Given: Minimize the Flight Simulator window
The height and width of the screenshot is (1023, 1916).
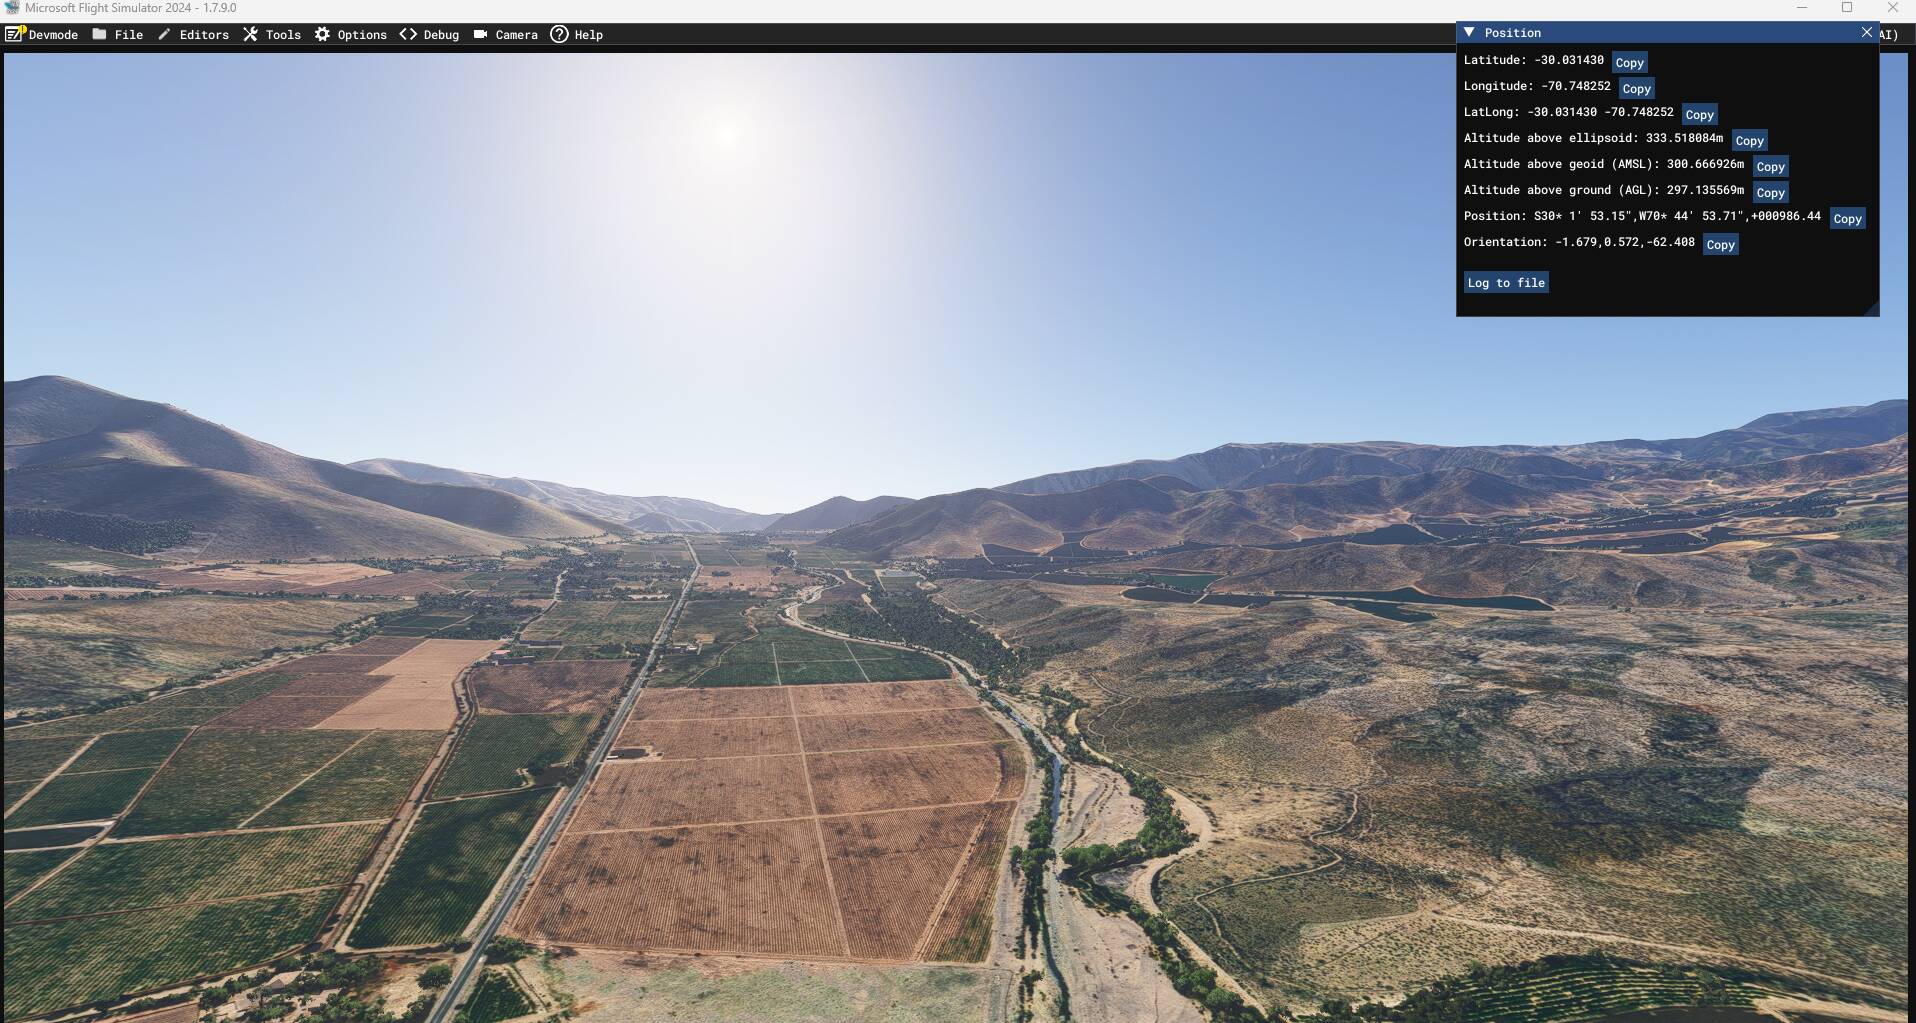Looking at the screenshot, I should (x=1802, y=8).
